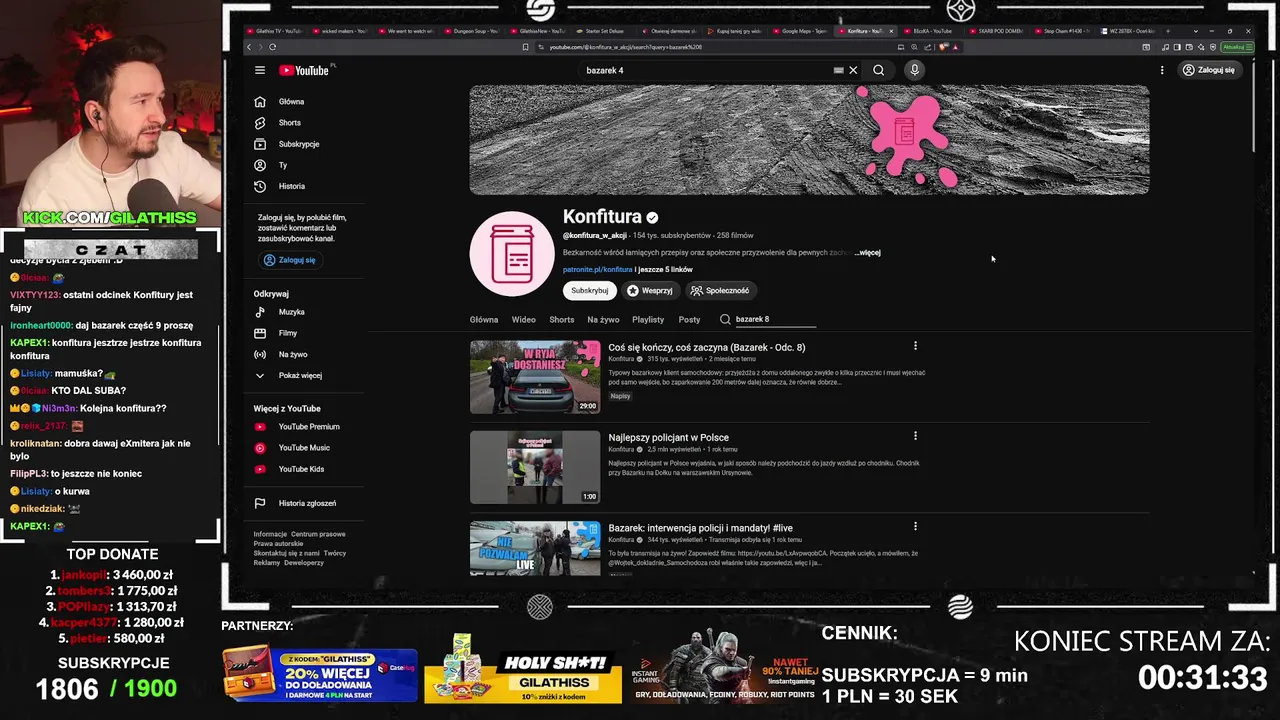The height and width of the screenshot is (720, 1280).
Task: Click the browser back arrow
Action: pos(249,47)
